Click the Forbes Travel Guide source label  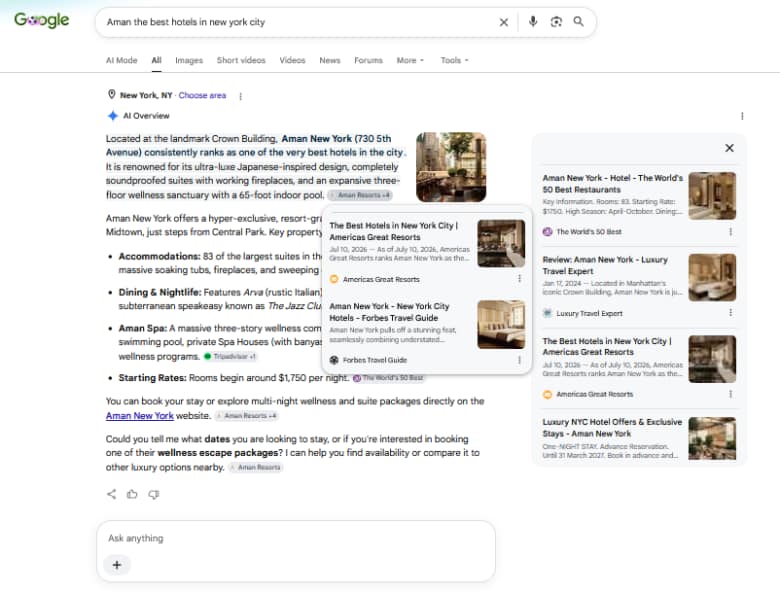(x=375, y=360)
